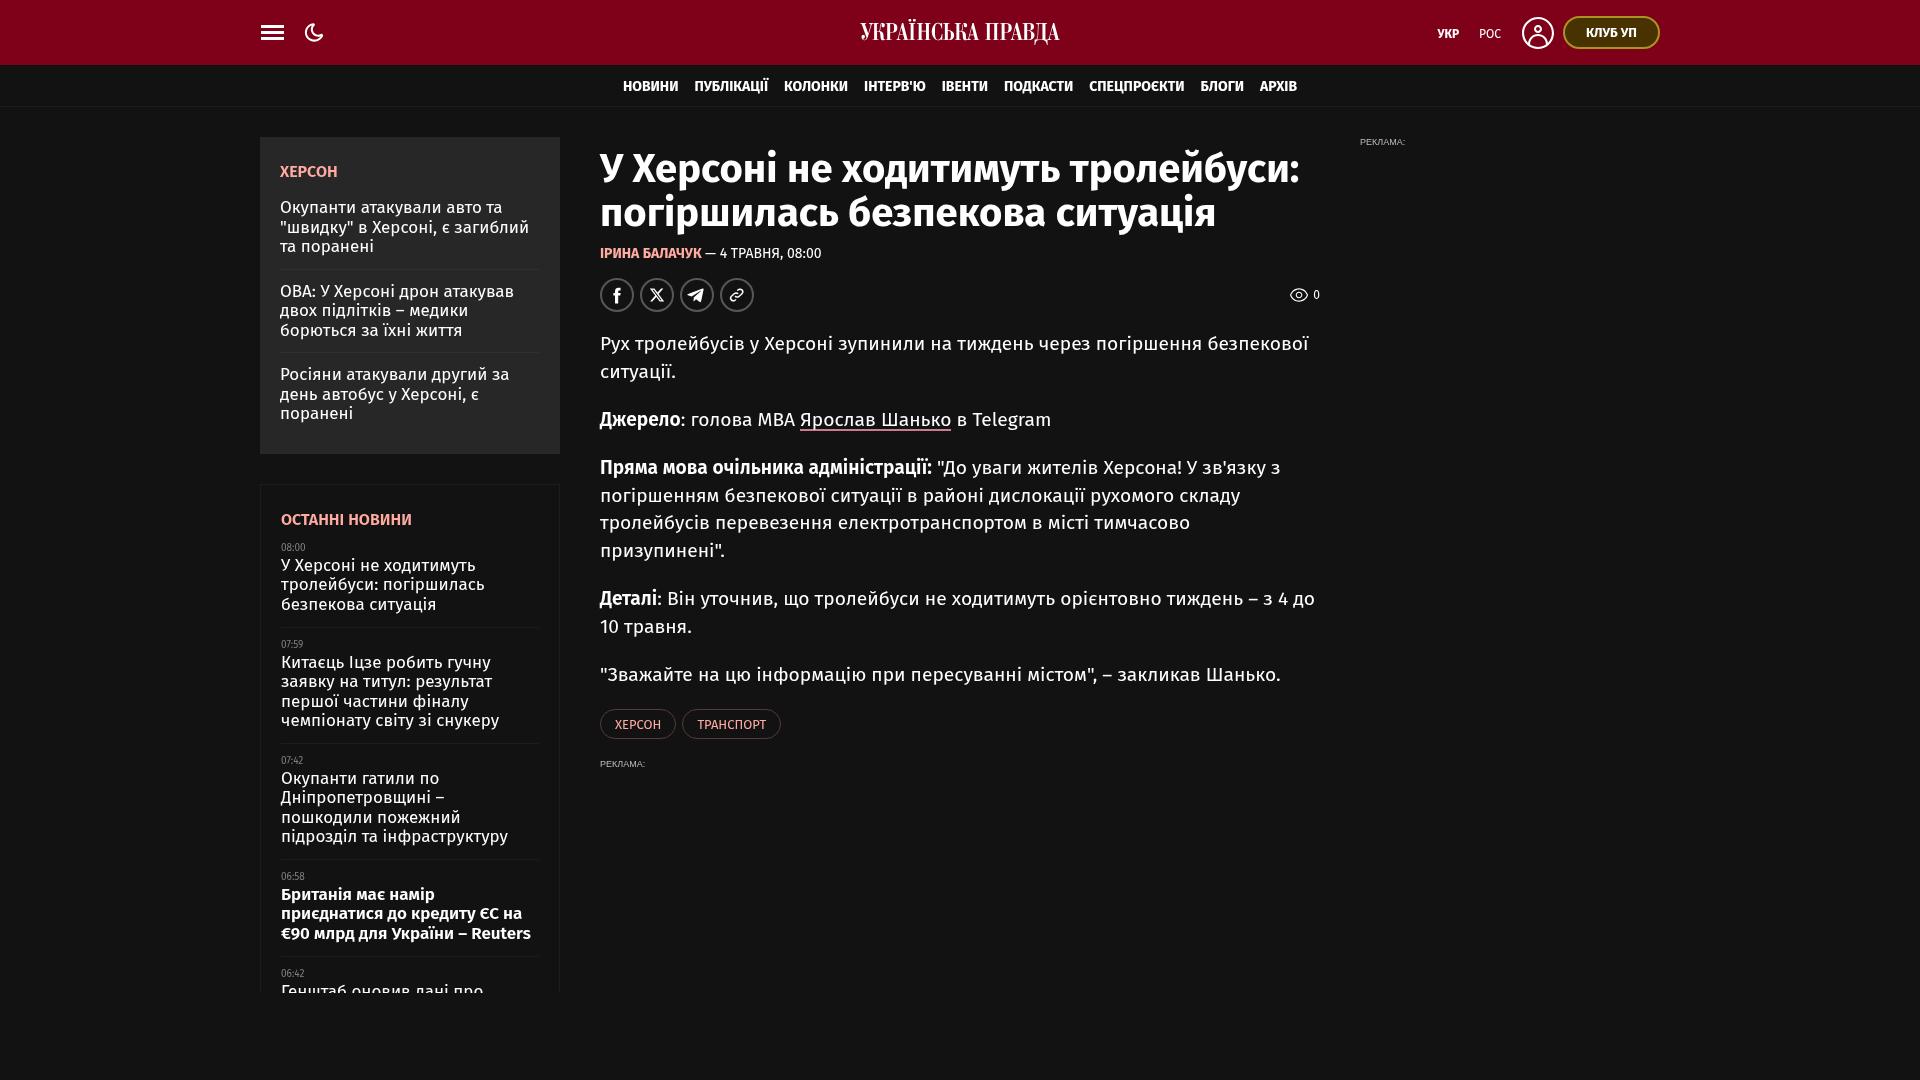This screenshot has height=1080, width=1920.
Task: Share article on X (Twitter)
Action: (x=657, y=295)
